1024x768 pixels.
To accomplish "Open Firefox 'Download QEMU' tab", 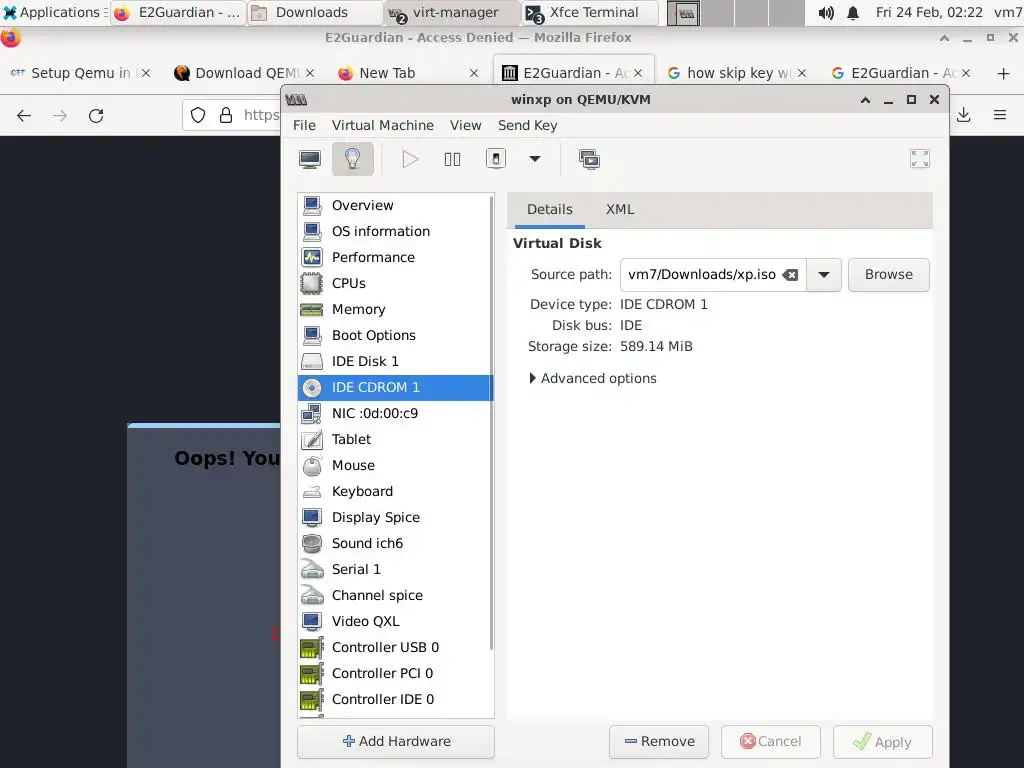I will click(x=243, y=73).
